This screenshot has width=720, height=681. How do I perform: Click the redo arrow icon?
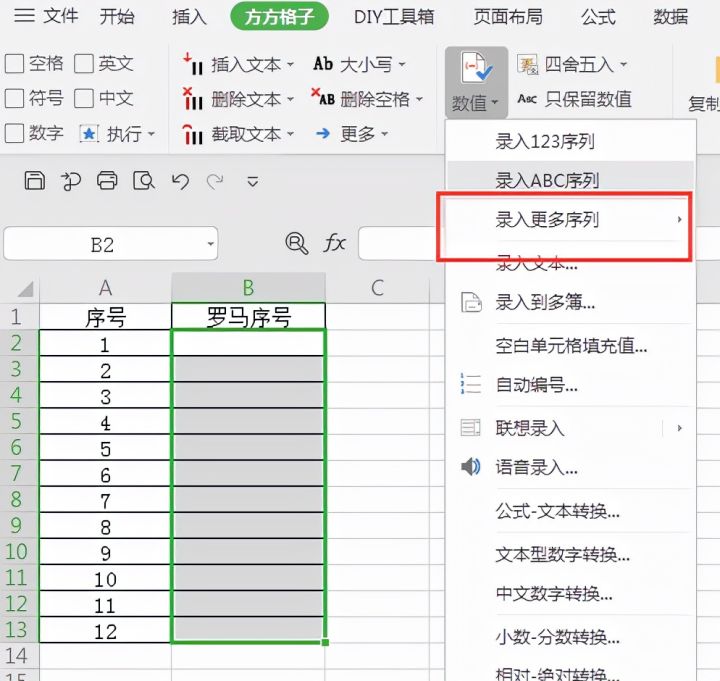click(215, 181)
